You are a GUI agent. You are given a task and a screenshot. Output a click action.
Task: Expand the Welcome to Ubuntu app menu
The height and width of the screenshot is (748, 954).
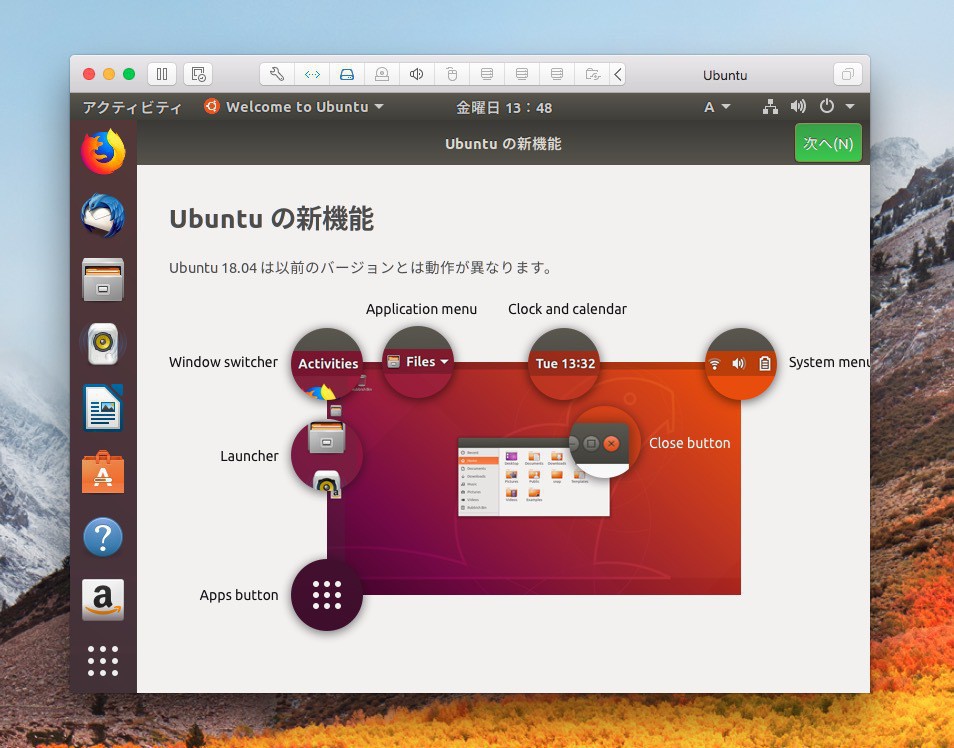(x=294, y=107)
